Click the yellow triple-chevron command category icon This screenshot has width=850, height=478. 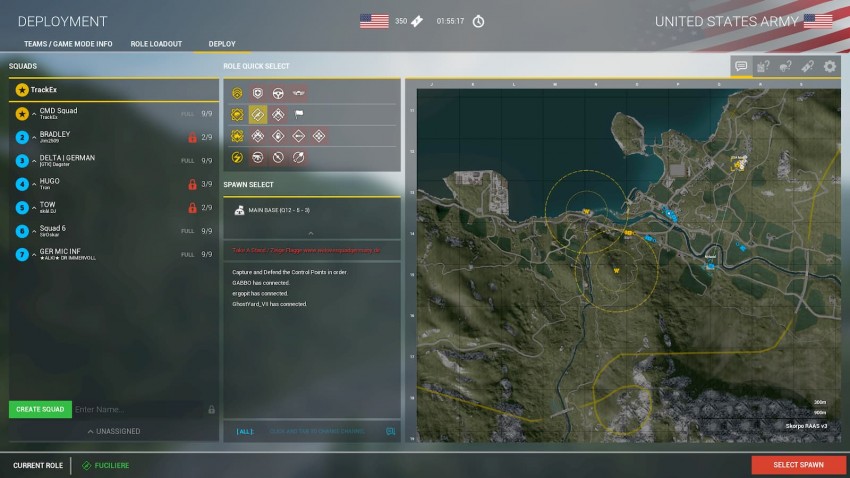click(237, 93)
